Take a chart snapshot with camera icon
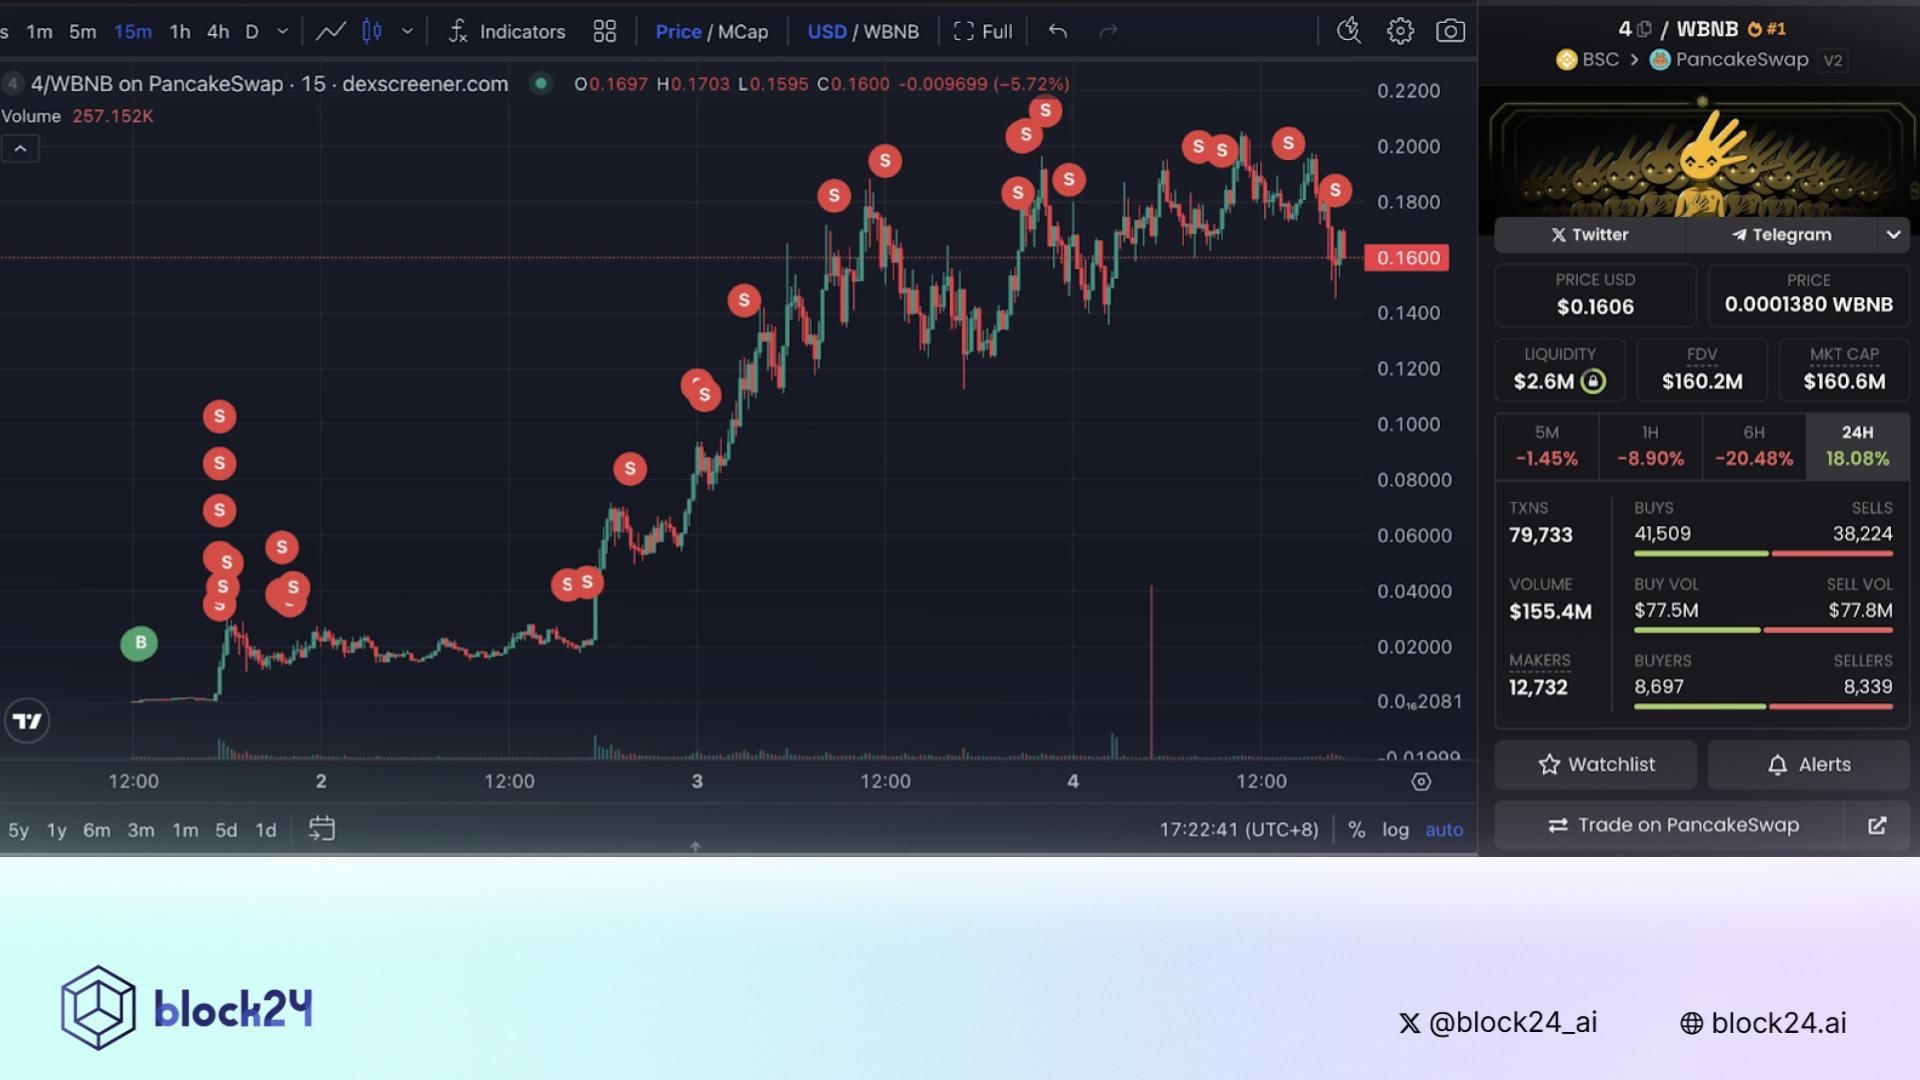 pos(1450,31)
